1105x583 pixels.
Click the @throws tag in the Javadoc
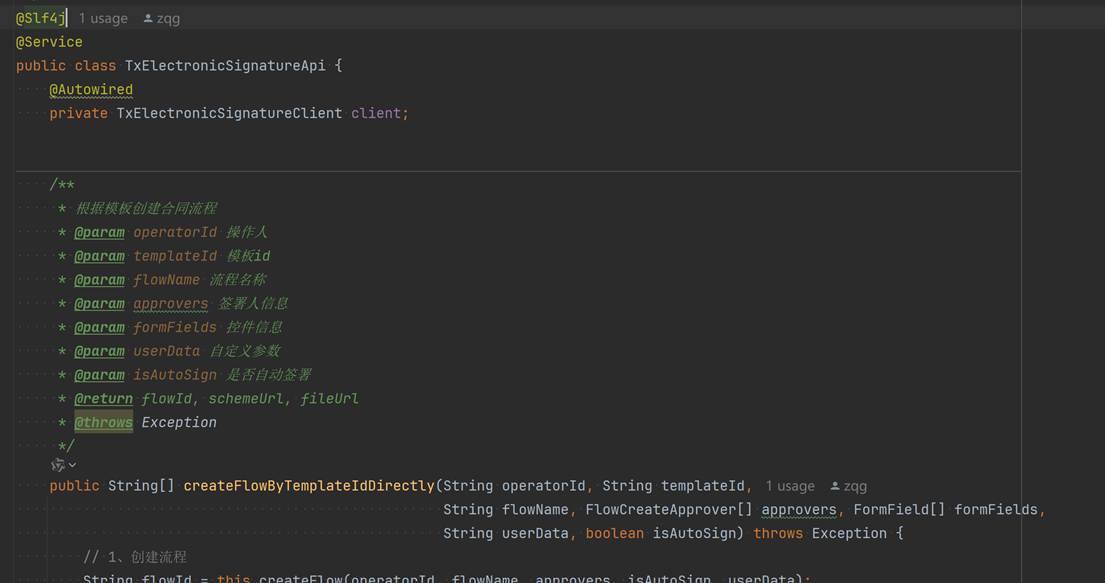pyautogui.click(x=103, y=423)
